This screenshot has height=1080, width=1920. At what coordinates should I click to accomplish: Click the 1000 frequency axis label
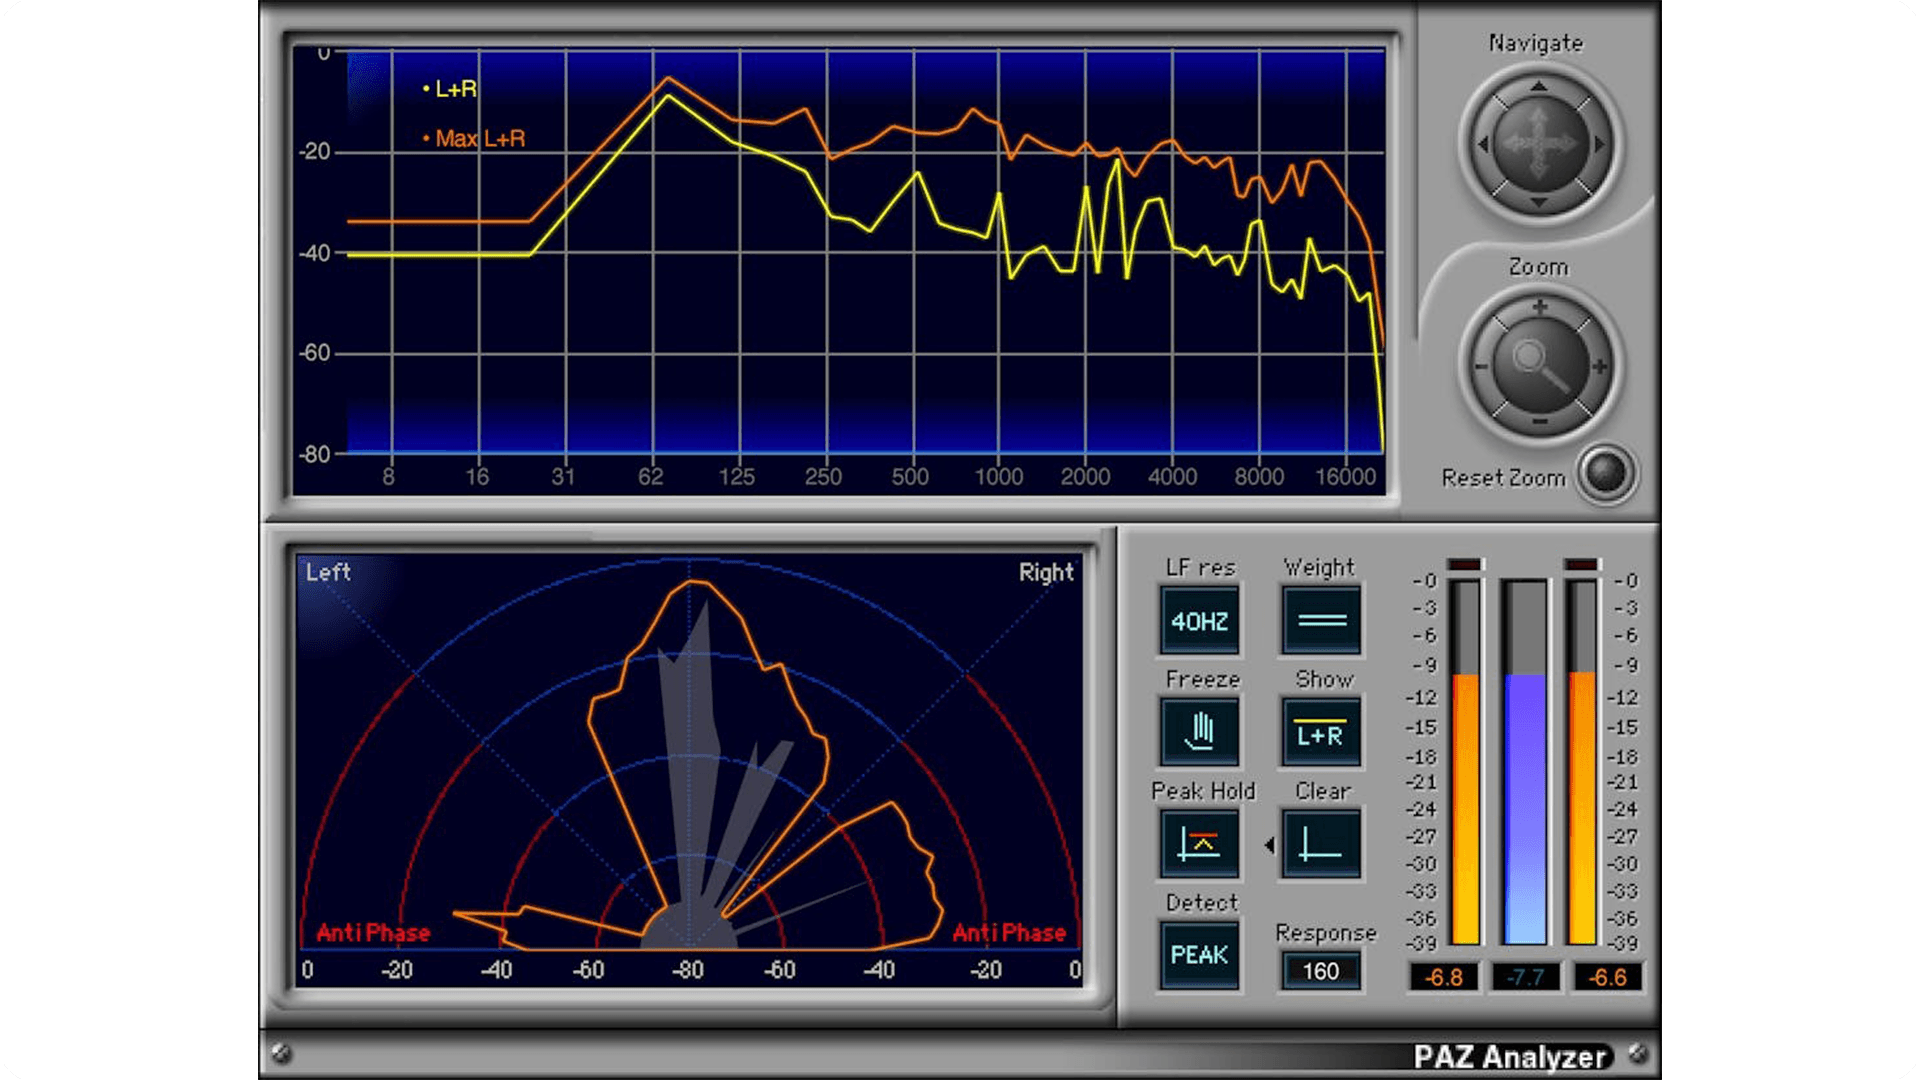[998, 477]
